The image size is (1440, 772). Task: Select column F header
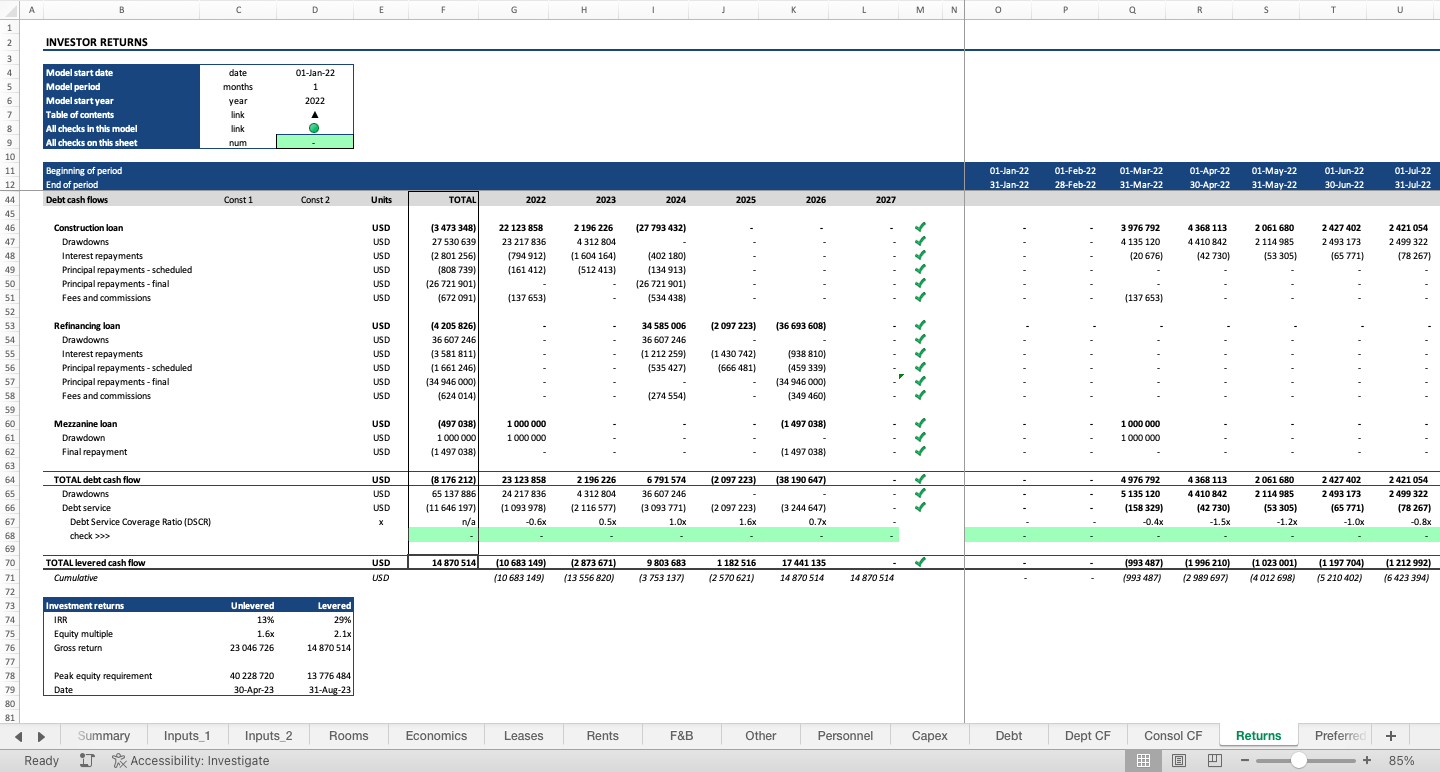click(x=443, y=10)
